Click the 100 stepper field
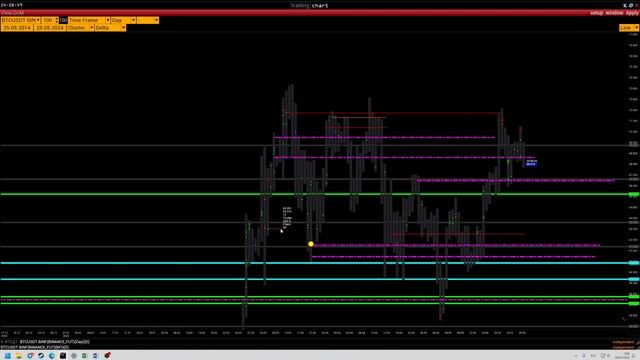Image resolution: width=640 pixels, height=360 pixels. [x=50, y=20]
